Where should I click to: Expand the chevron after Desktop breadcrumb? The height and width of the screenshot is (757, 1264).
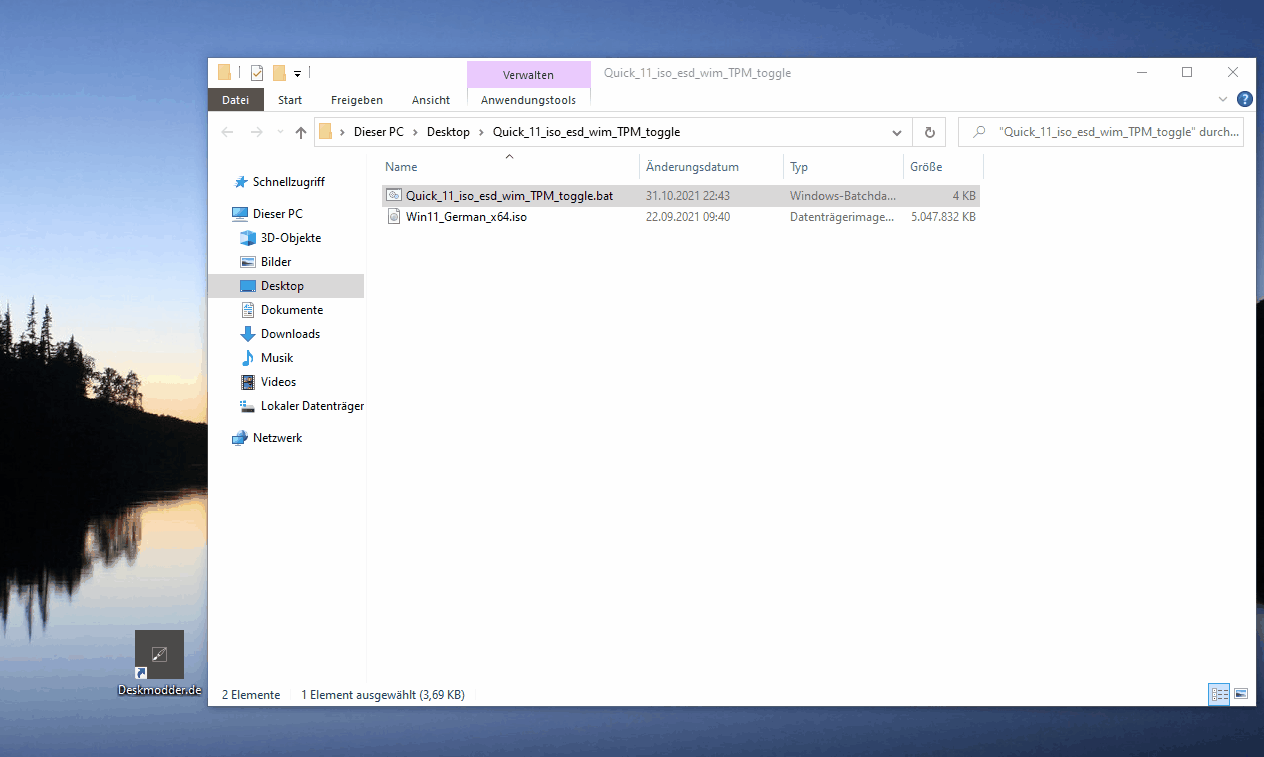(x=481, y=132)
